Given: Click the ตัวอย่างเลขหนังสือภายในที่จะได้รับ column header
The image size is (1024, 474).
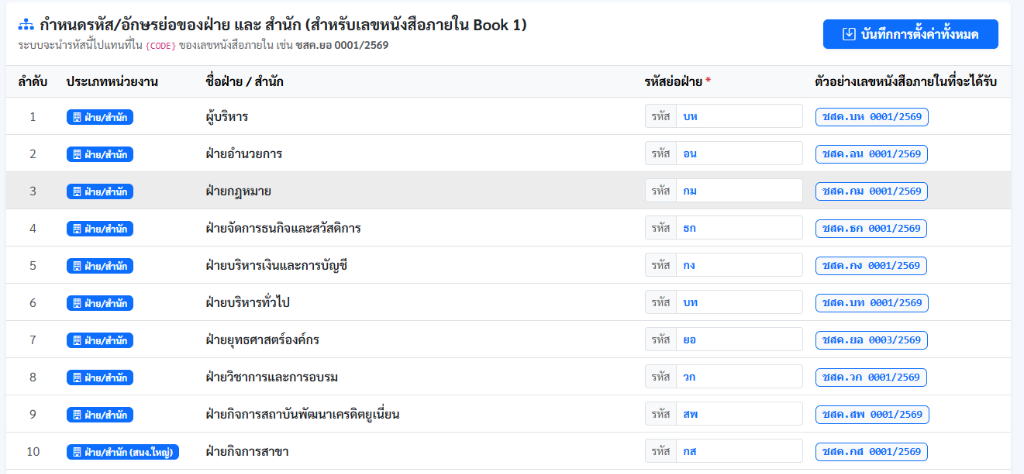Looking at the screenshot, I should coord(906,82).
